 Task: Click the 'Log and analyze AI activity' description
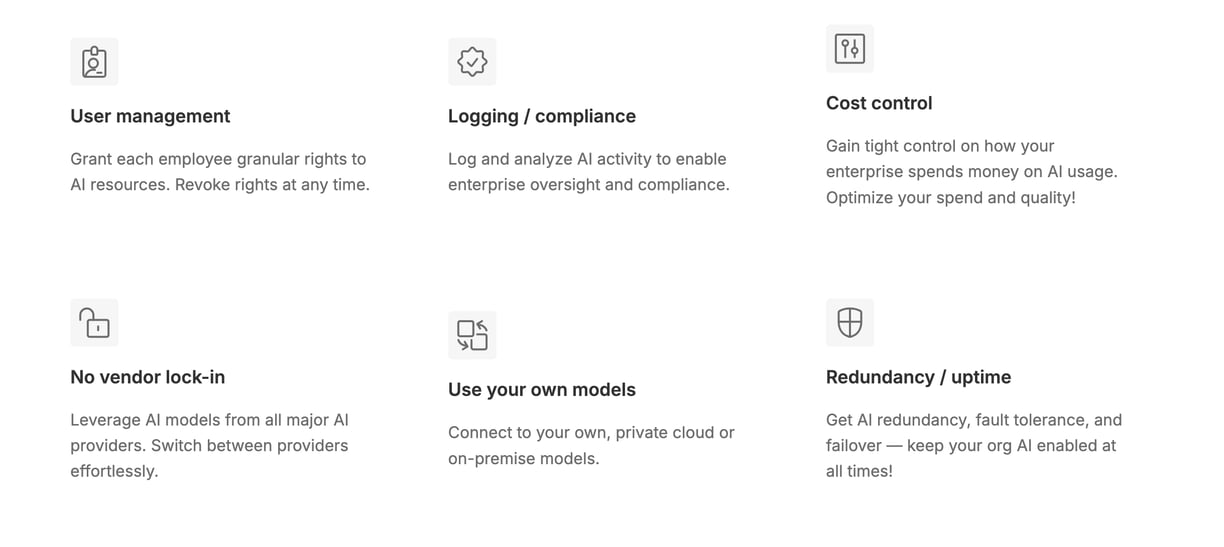pos(589,171)
